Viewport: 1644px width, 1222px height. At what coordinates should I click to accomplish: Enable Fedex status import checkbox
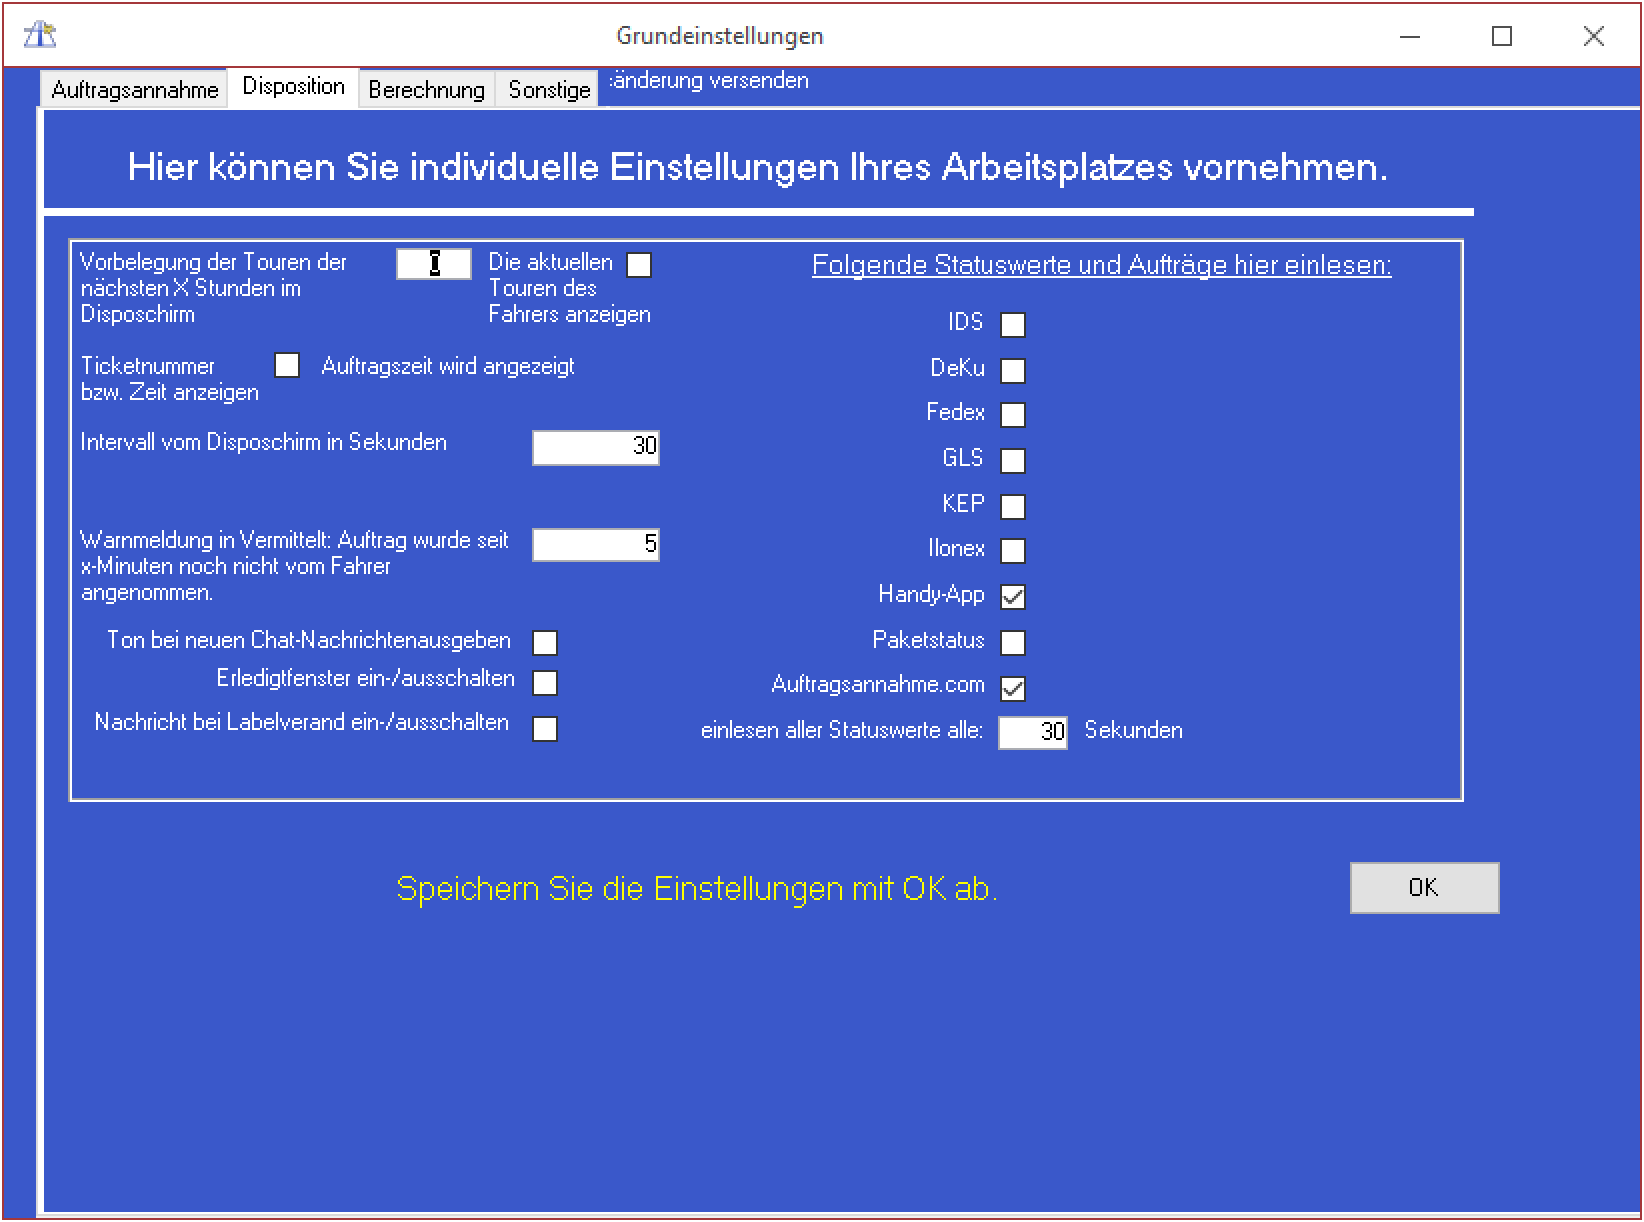coord(1013,414)
